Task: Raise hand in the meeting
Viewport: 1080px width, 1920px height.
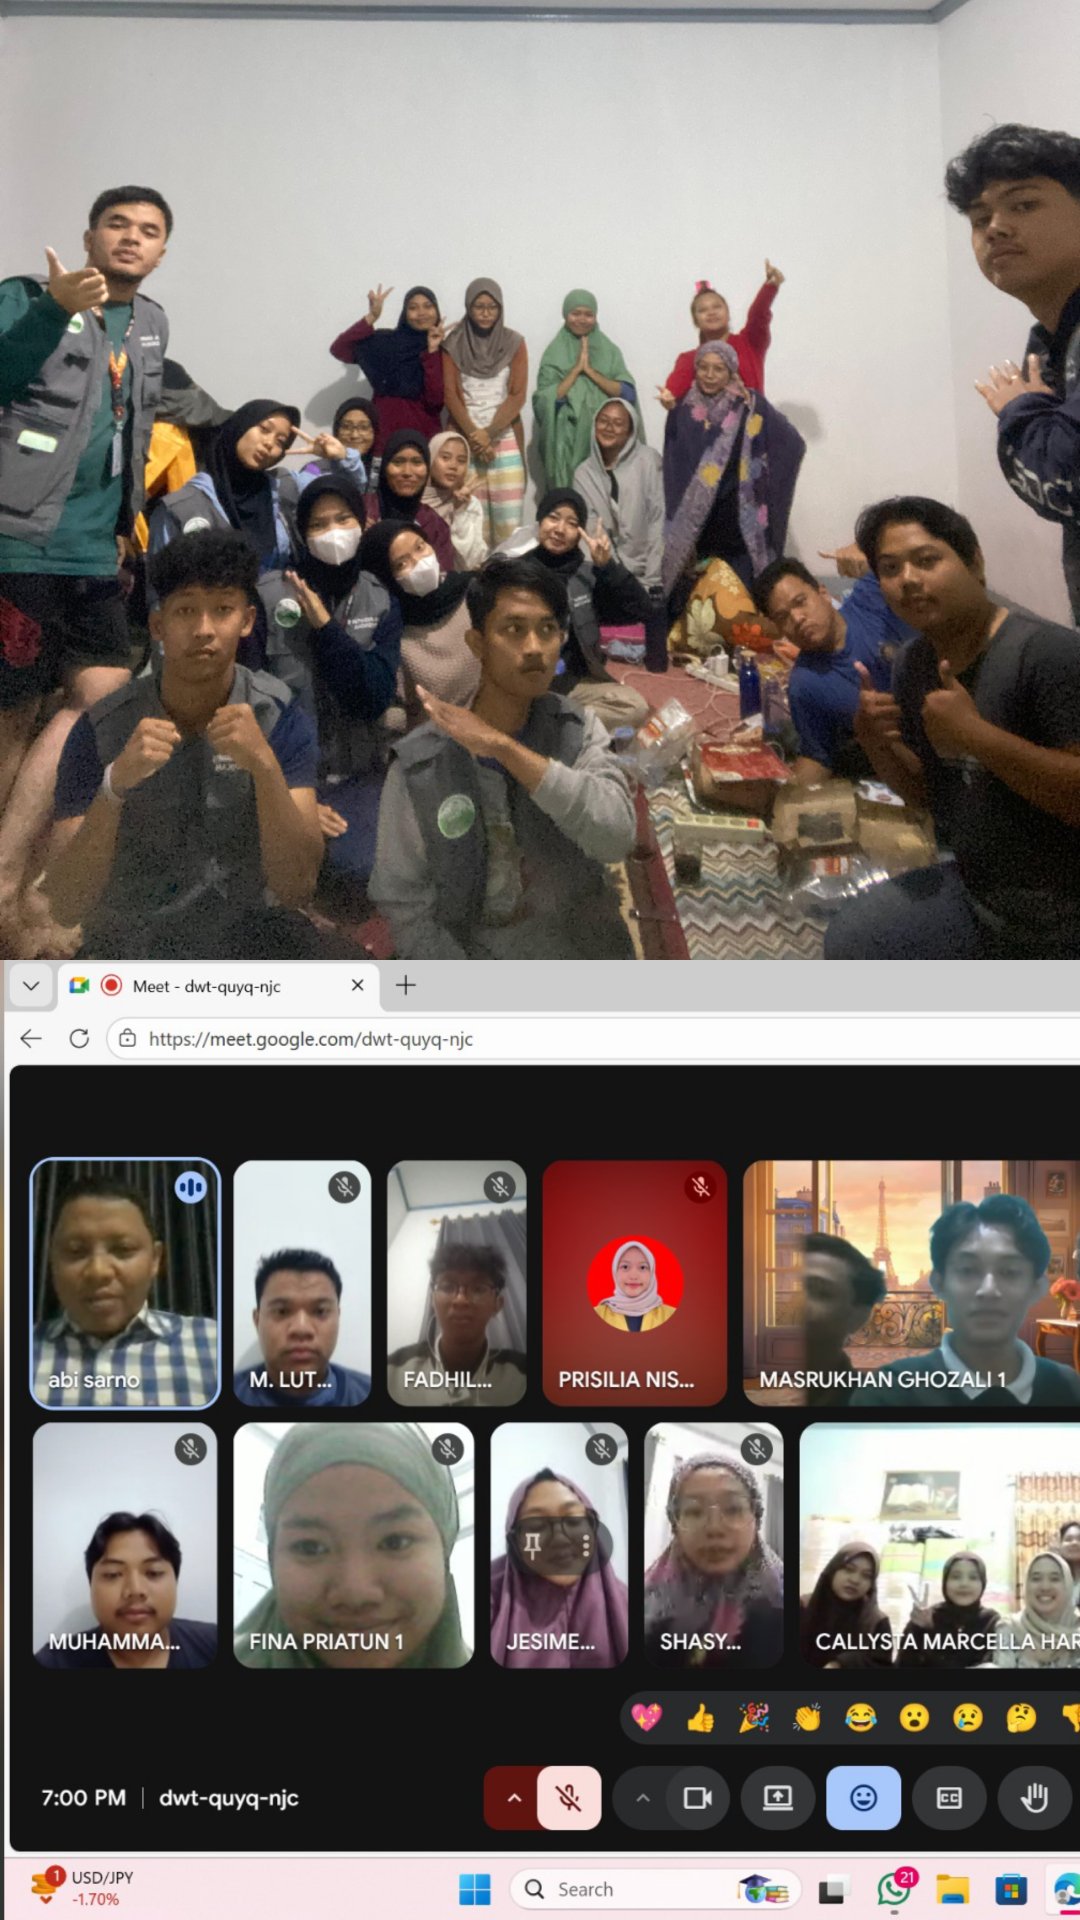Action: point(1034,1798)
